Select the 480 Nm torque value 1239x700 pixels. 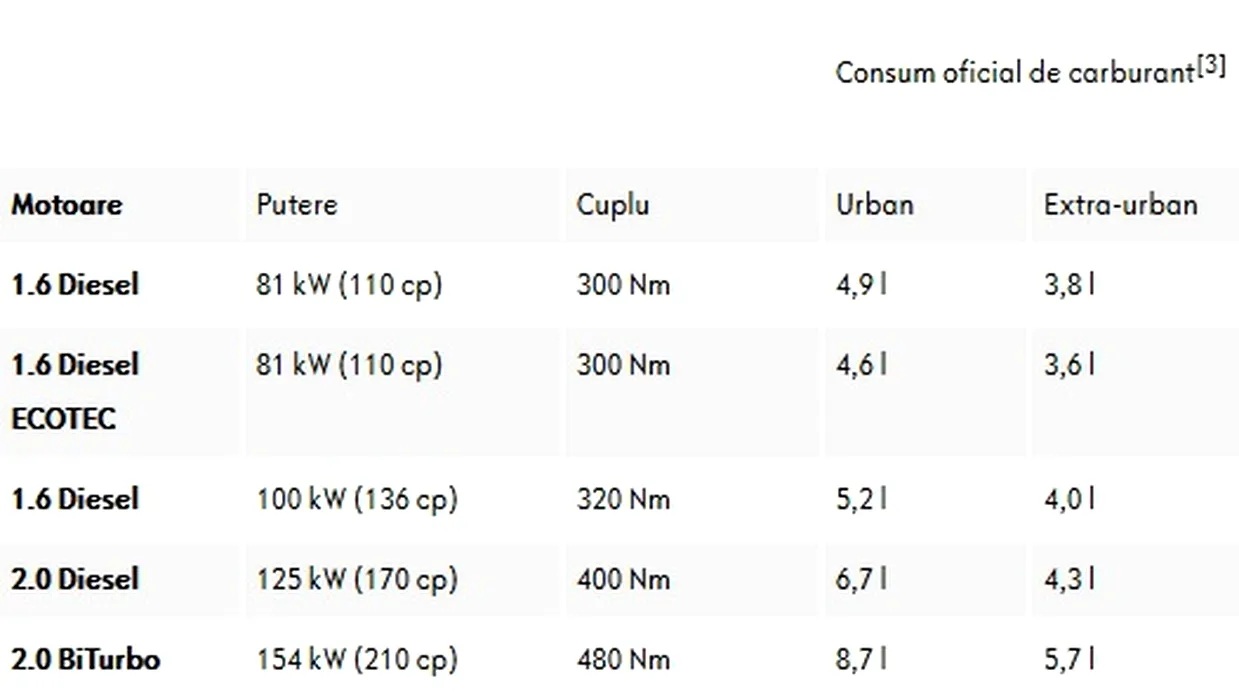(623, 660)
